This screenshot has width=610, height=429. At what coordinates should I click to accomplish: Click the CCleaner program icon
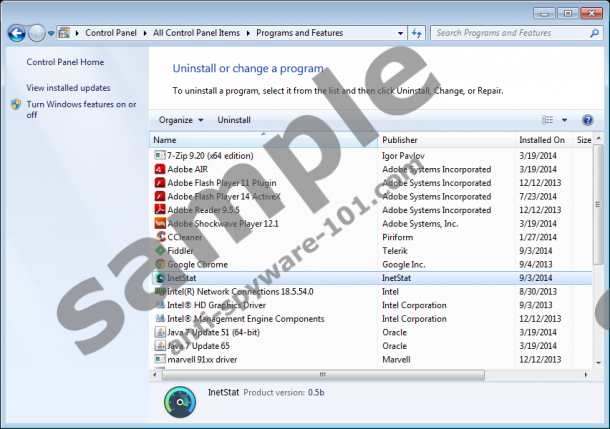click(160, 237)
